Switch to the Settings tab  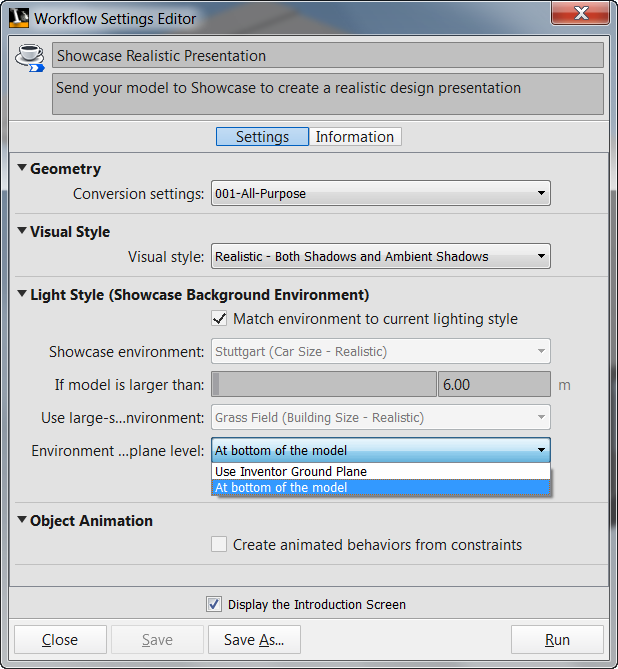(262, 137)
